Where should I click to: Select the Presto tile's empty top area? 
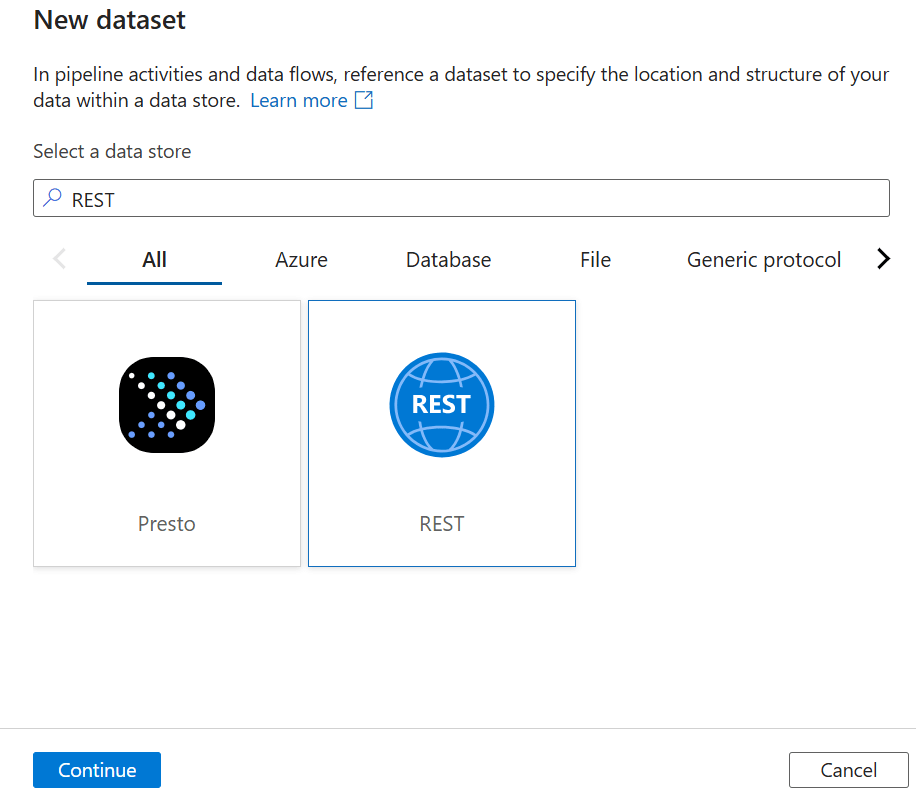pyautogui.click(x=167, y=325)
